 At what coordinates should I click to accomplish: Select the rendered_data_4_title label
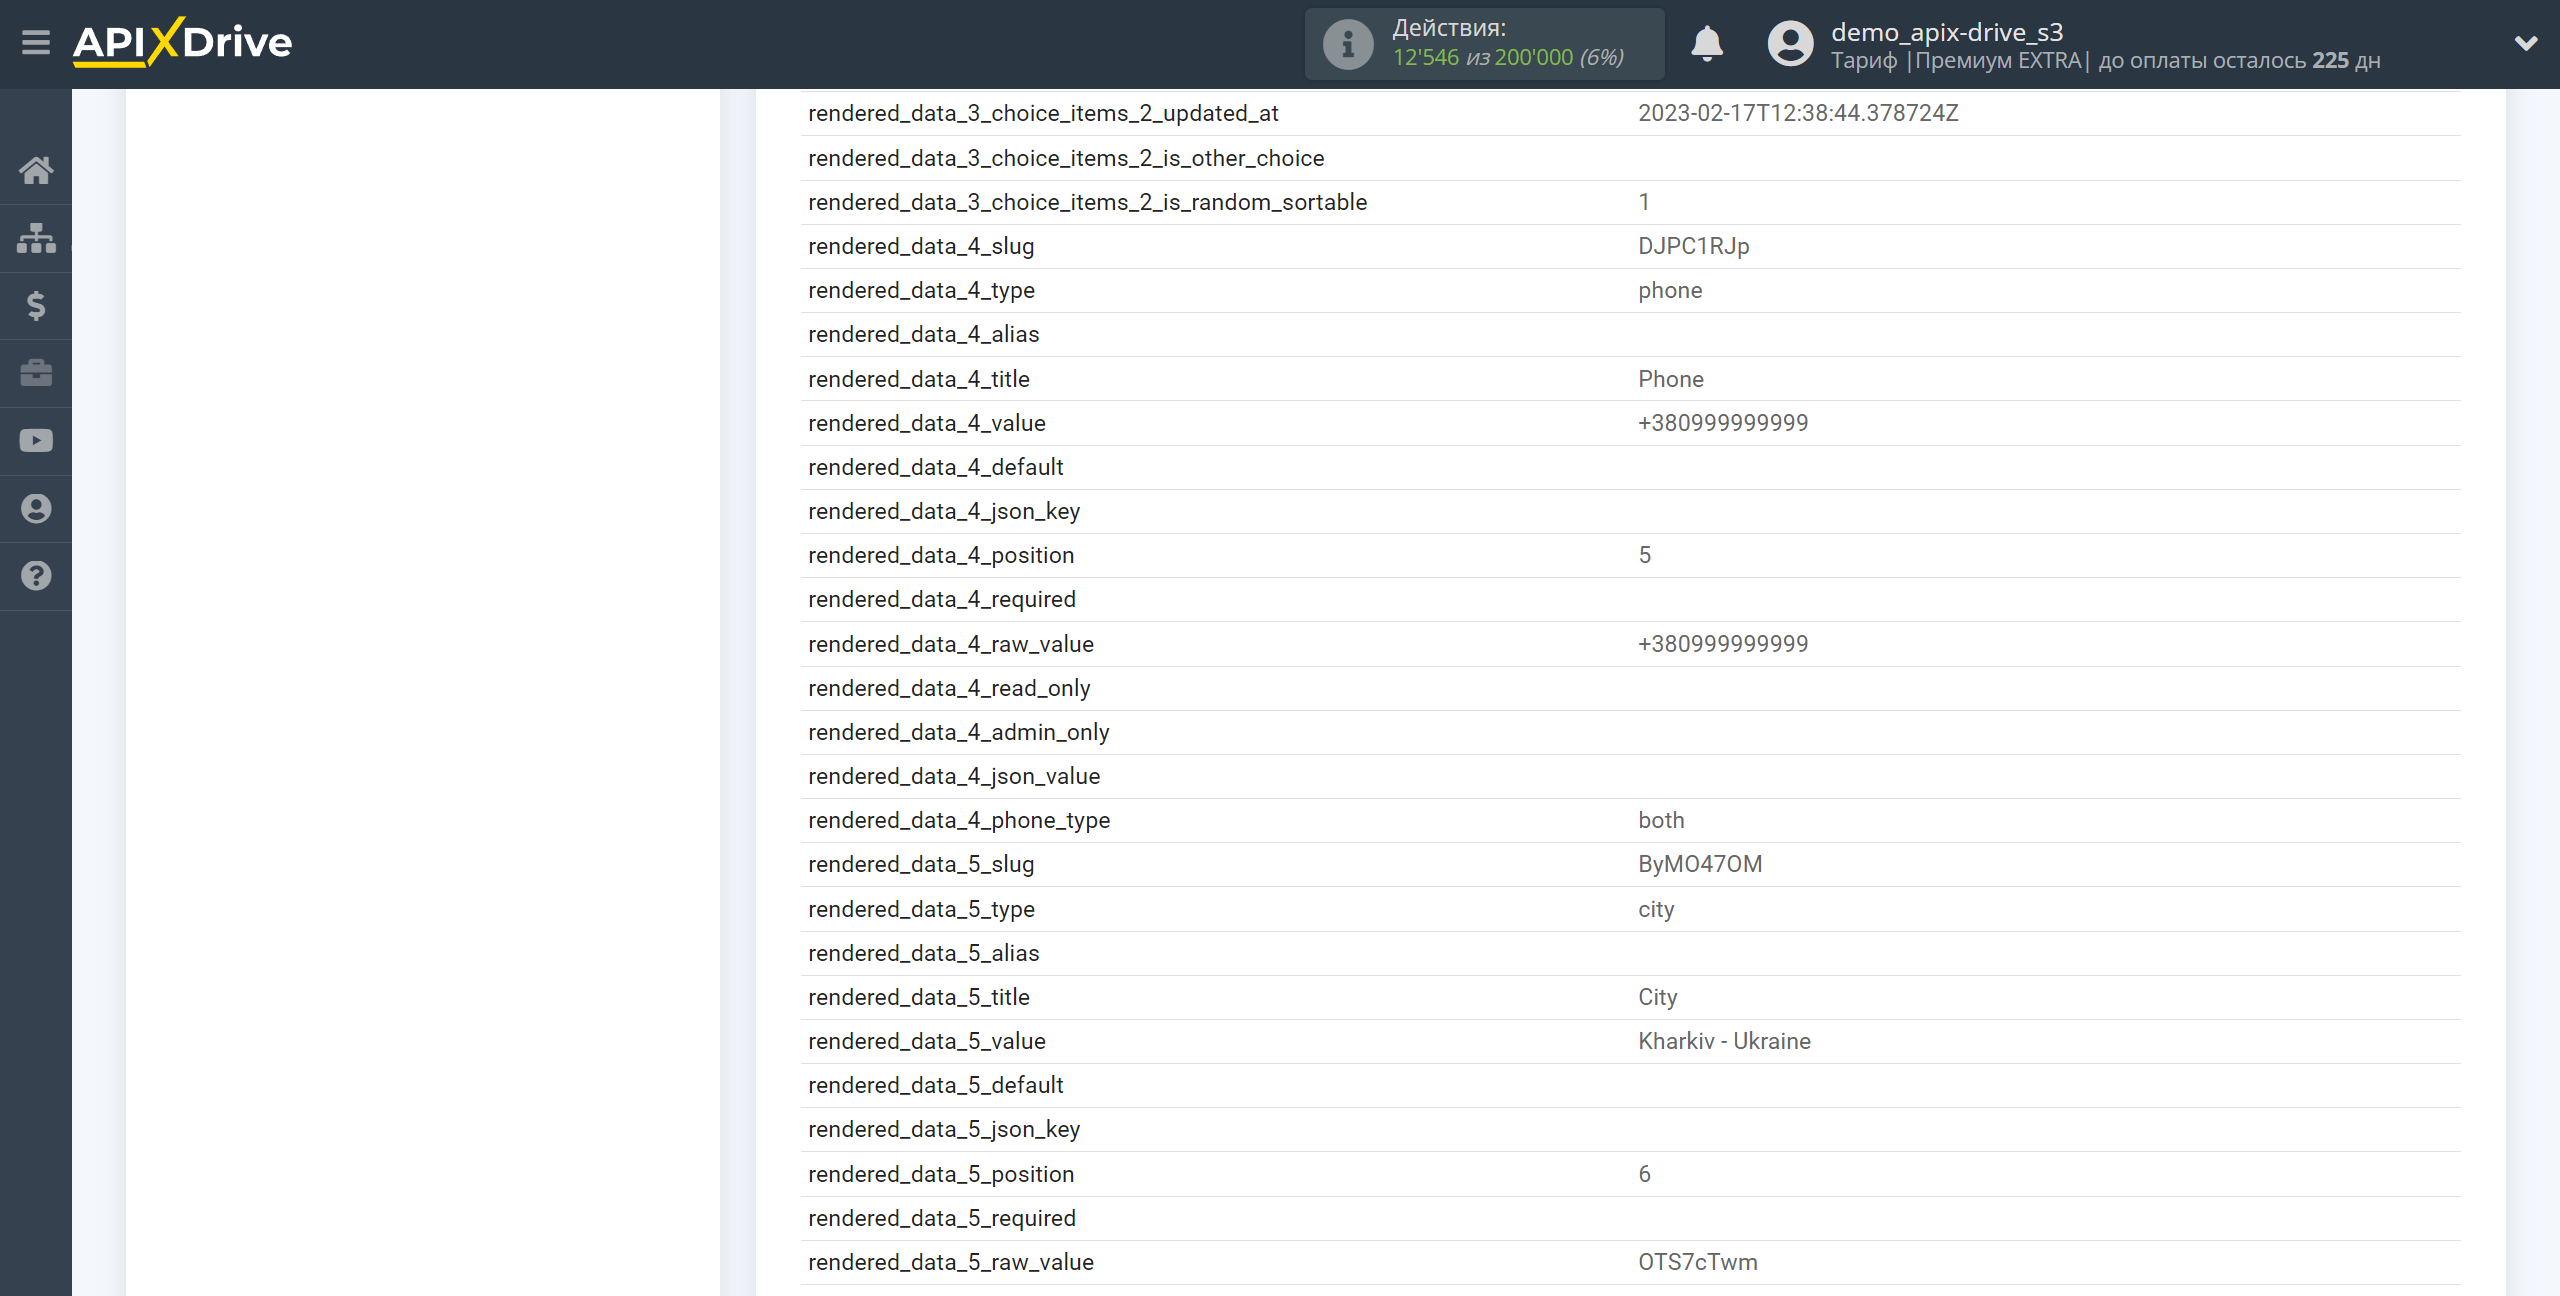(918, 379)
